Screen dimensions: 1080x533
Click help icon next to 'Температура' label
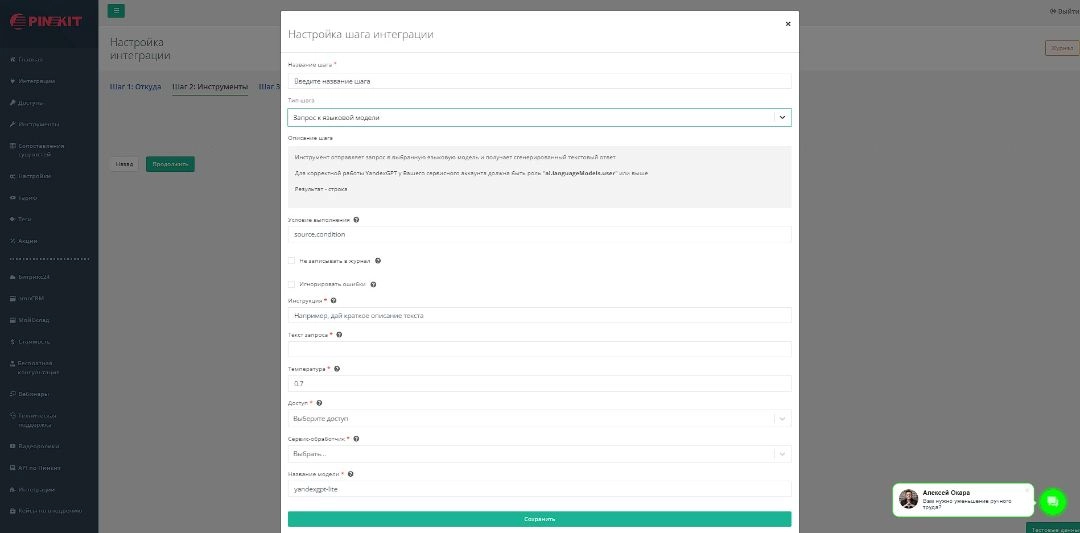click(x=337, y=369)
